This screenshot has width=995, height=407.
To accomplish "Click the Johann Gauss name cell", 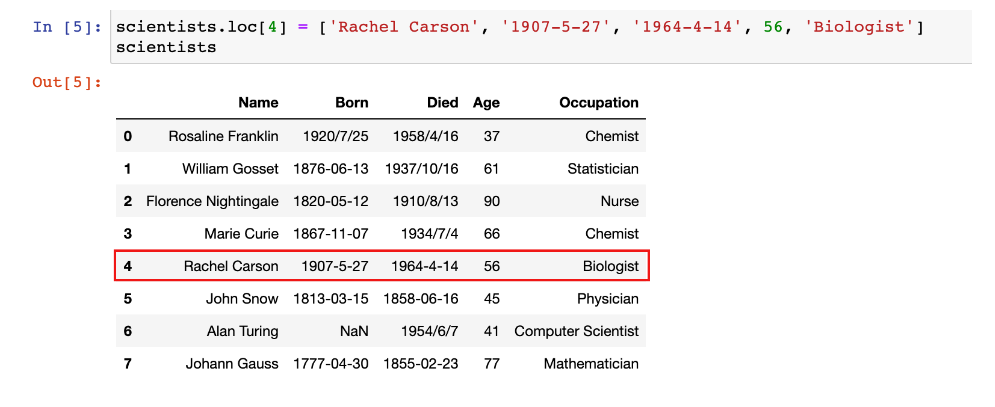I will click(232, 364).
